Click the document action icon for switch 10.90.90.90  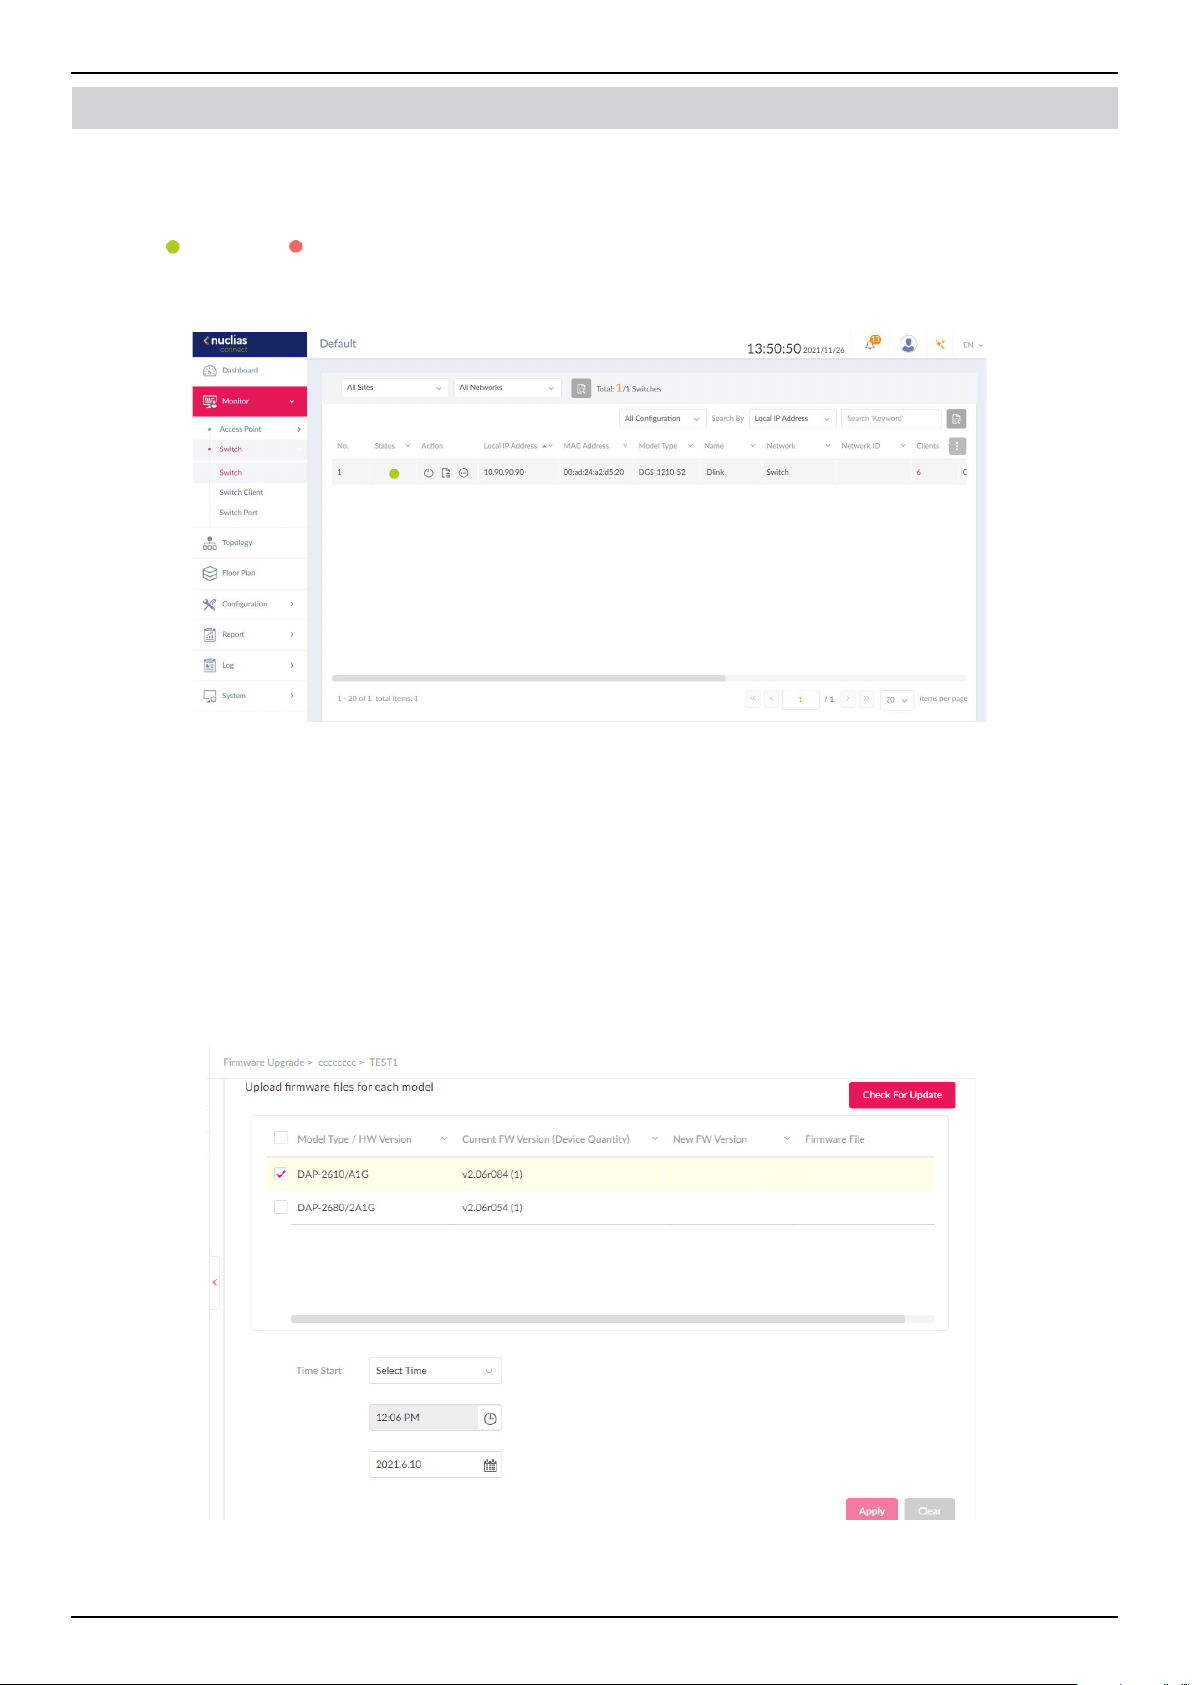(x=446, y=473)
